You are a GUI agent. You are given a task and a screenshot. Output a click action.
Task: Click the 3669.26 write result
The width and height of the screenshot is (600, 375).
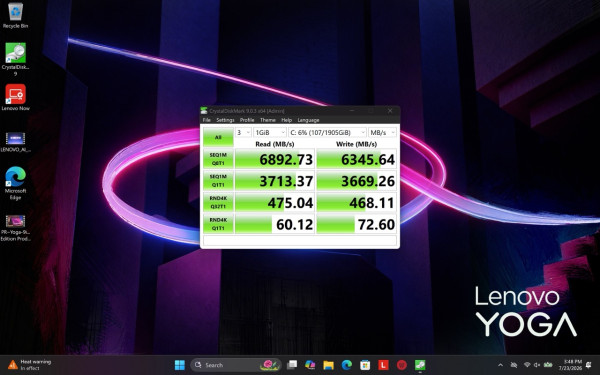tap(356, 181)
